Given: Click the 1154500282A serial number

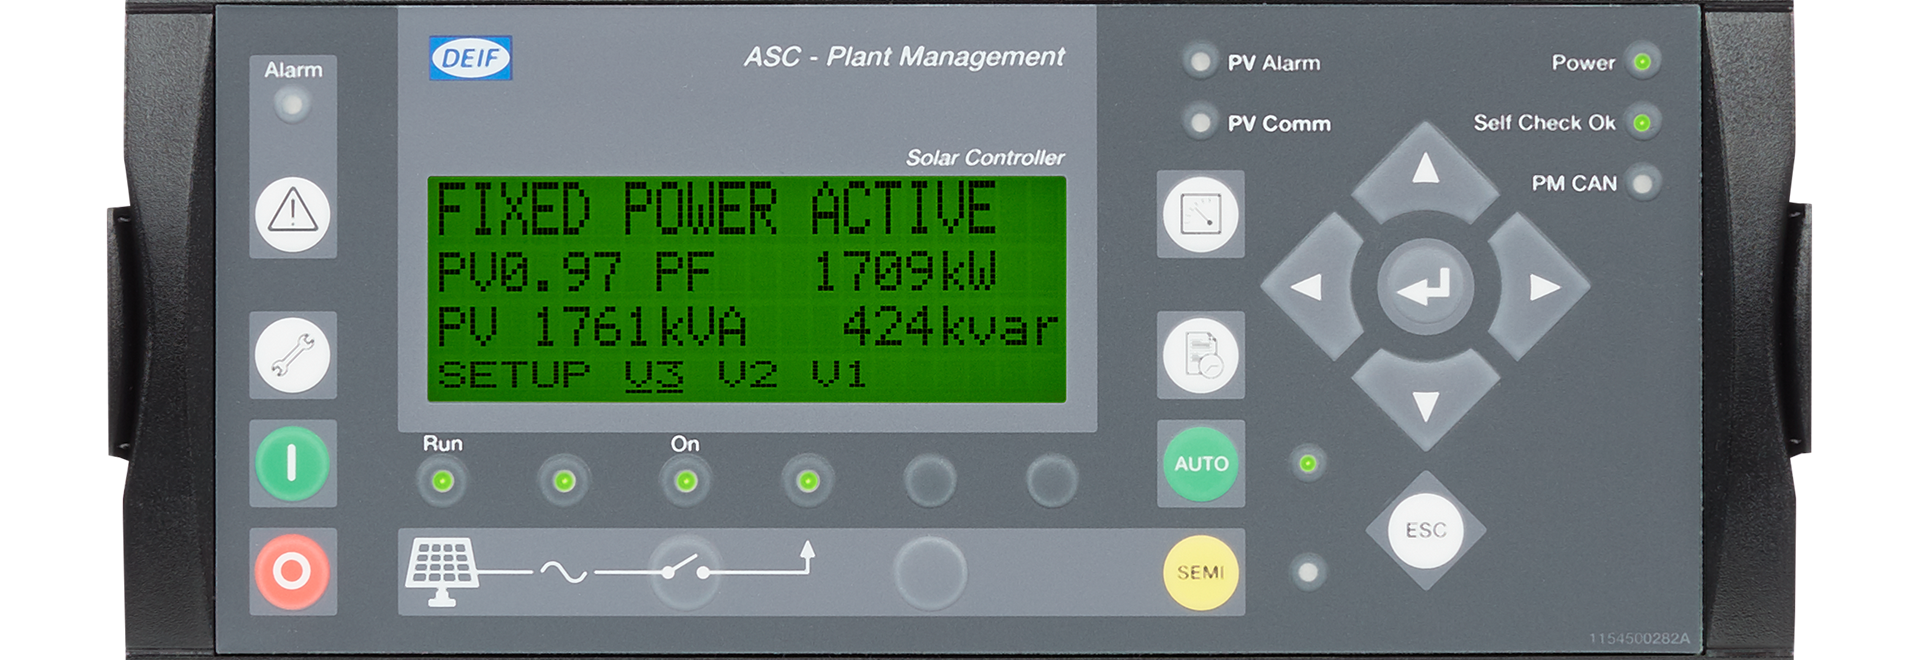Looking at the screenshot, I should (1639, 638).
